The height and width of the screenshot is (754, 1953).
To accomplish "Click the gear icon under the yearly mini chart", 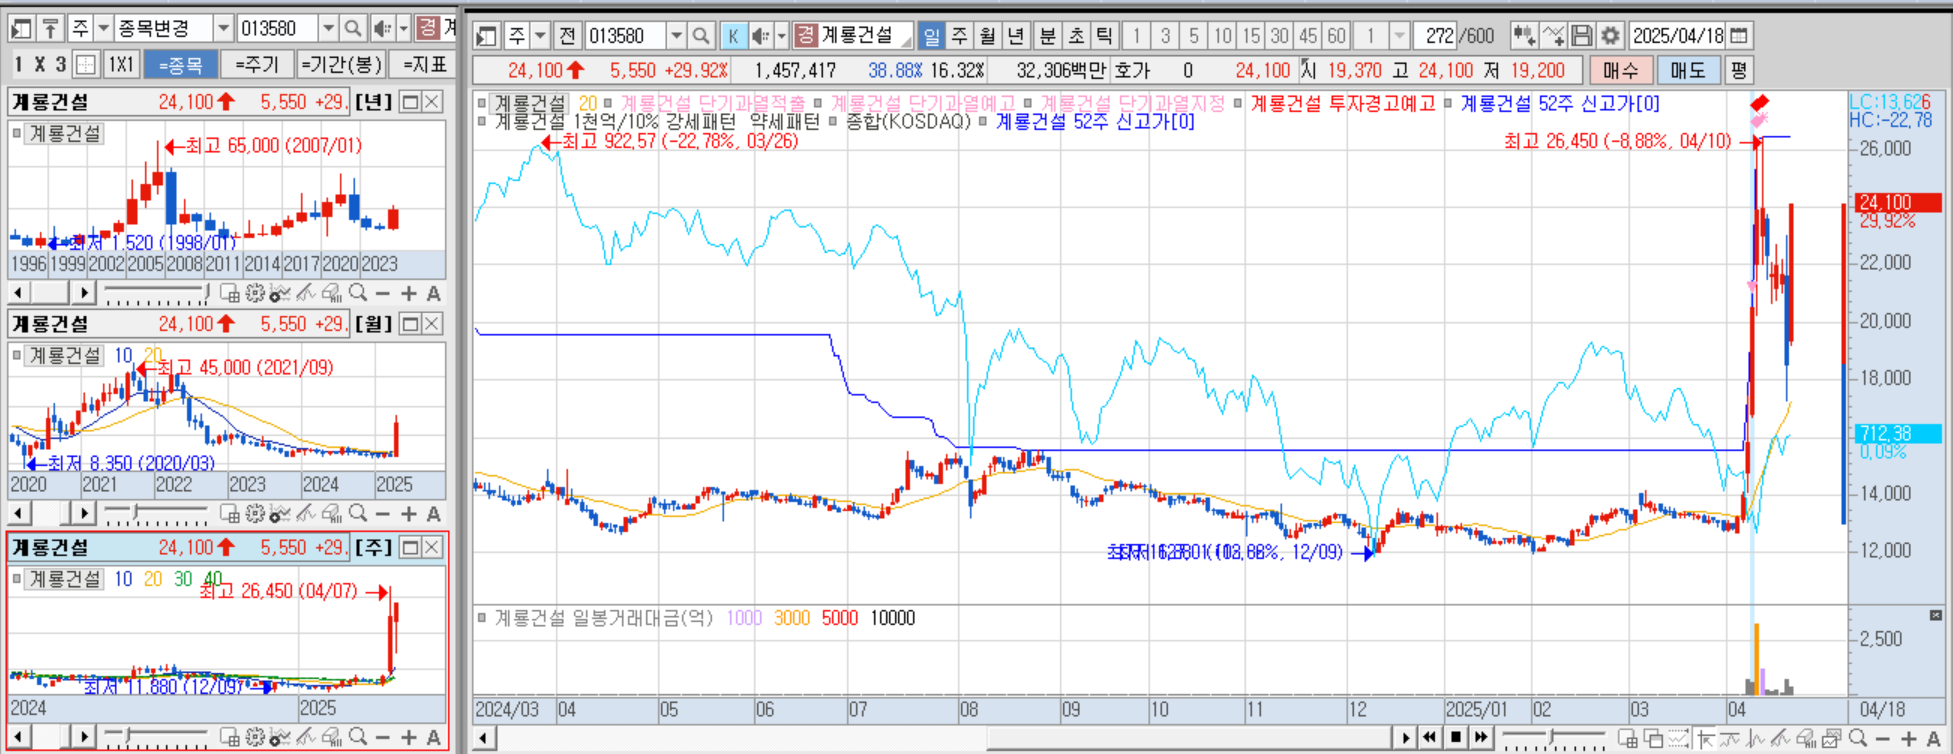I will [255, 293].
